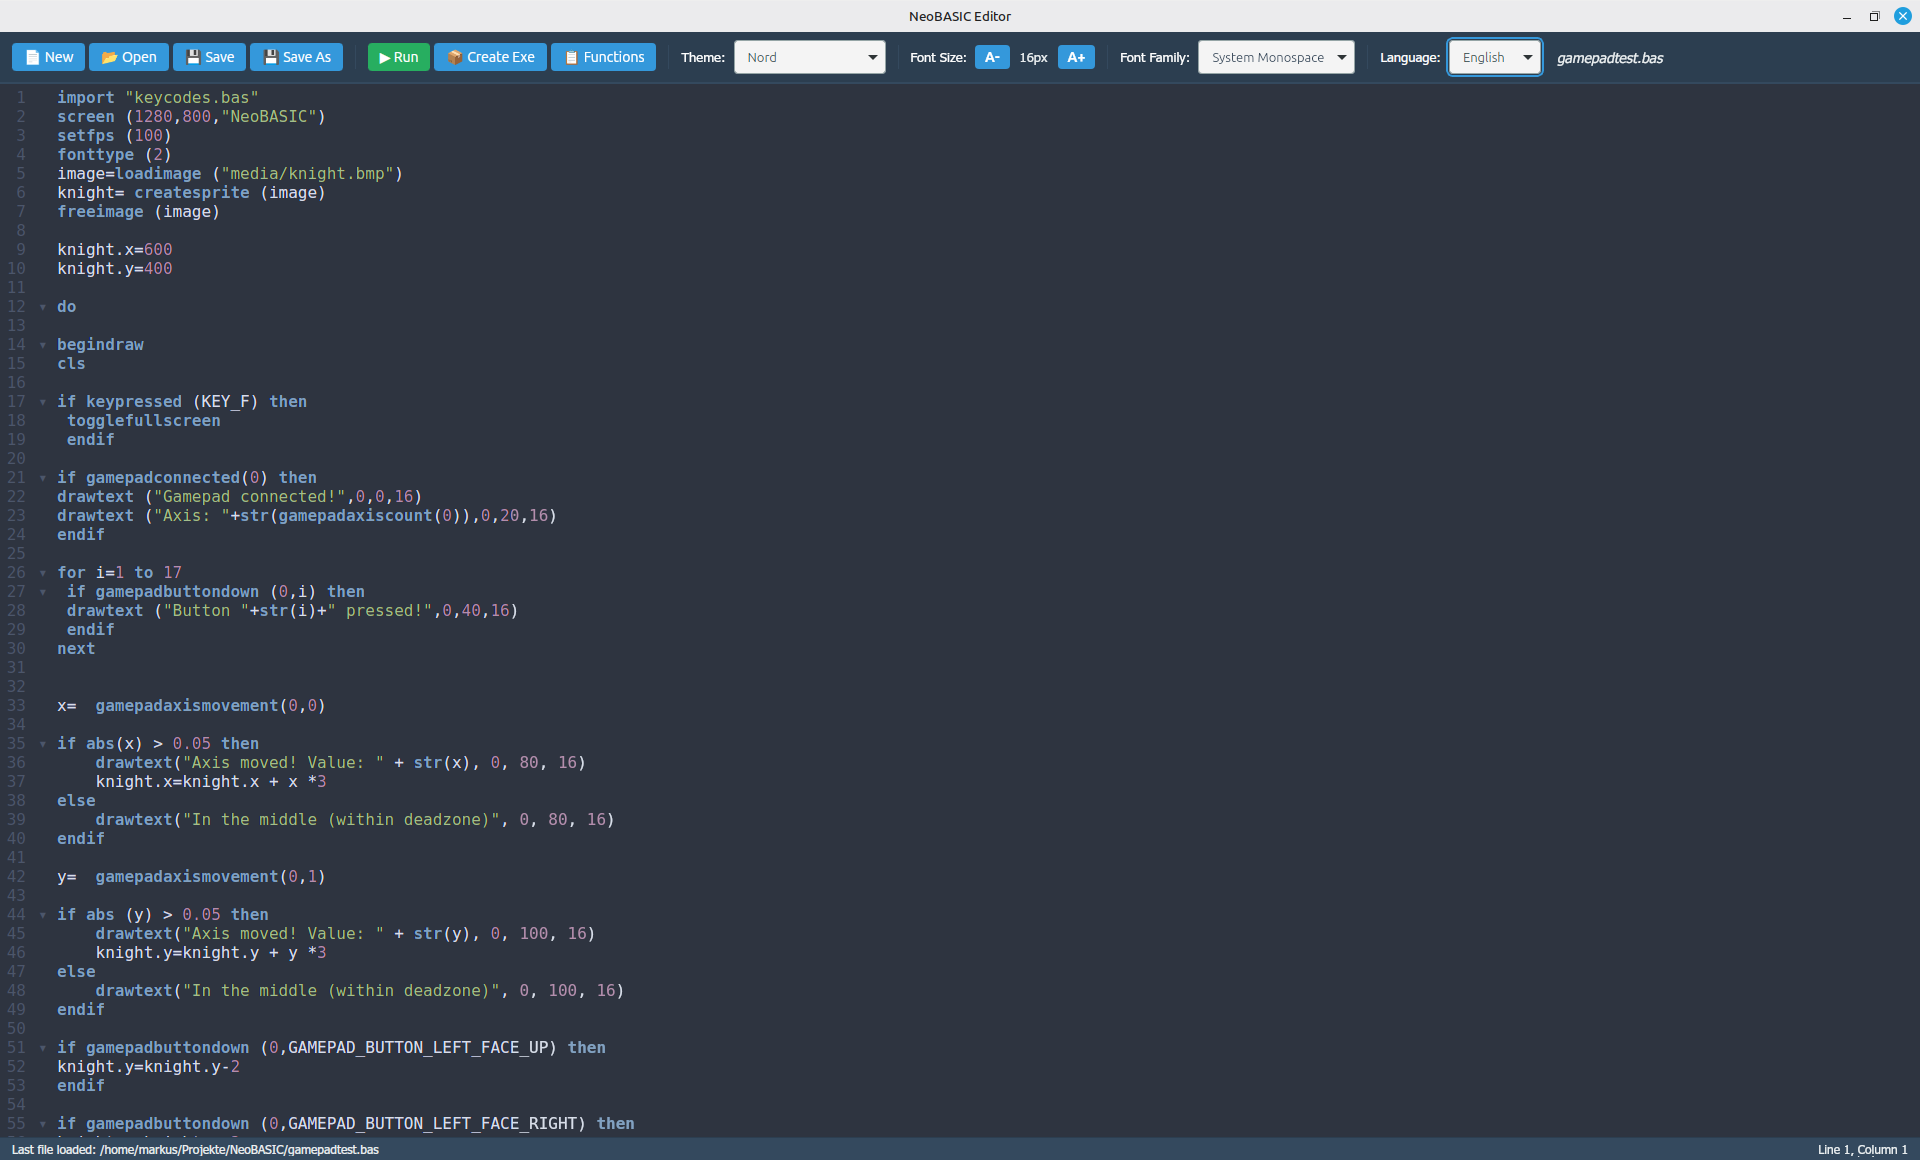The image size is (1920, 1160).
Task: Collapse the do loop fold on line 12
Action: [43, 307]
